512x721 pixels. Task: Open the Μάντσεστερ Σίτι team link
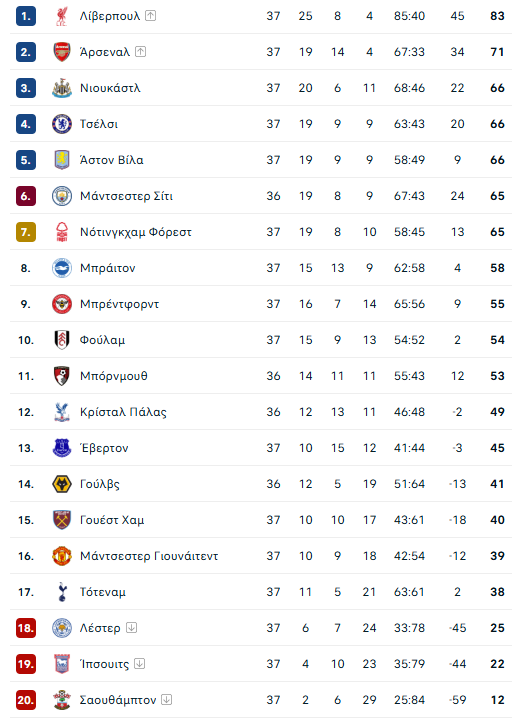[x=127, y=196]
